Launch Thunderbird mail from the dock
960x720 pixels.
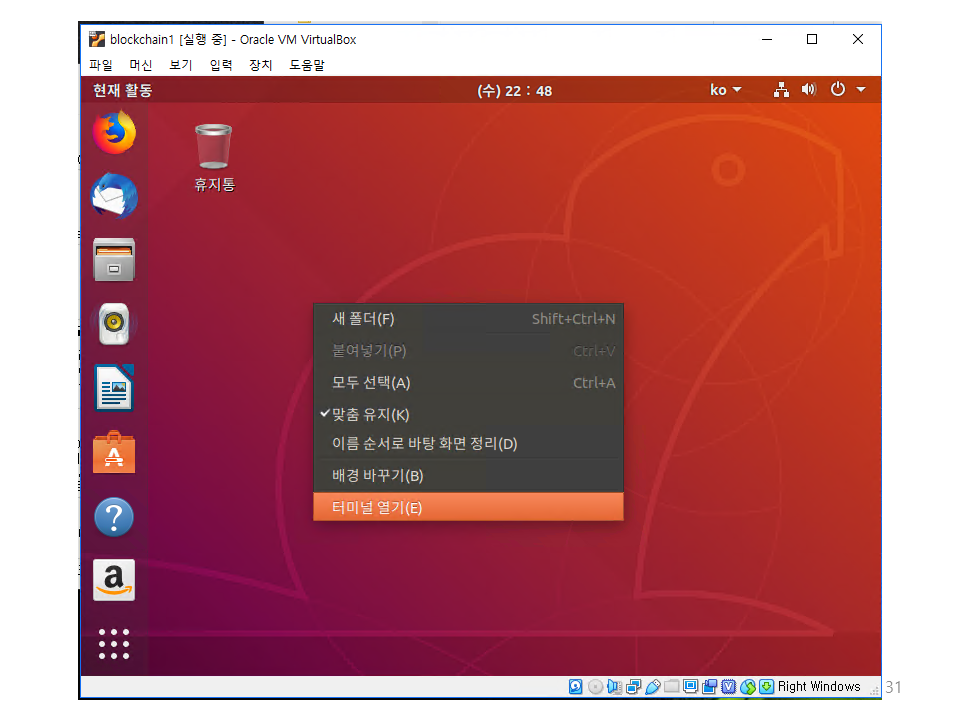pyautogui.click(x=114, y=196)
